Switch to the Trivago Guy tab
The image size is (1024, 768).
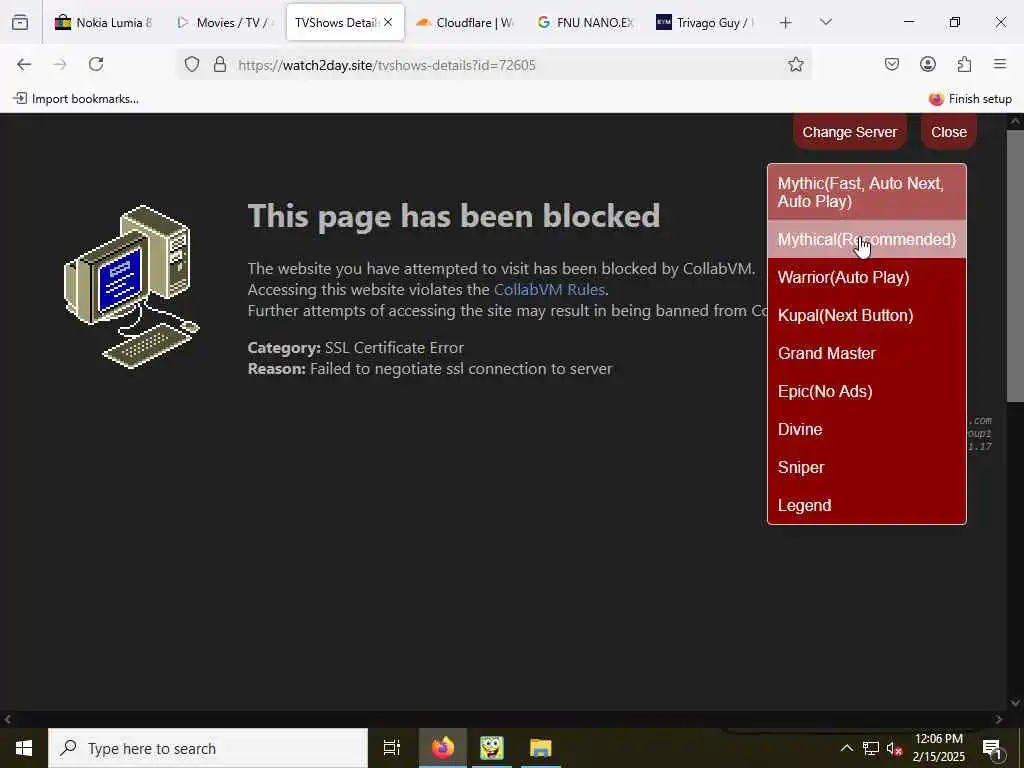point(705,22)
